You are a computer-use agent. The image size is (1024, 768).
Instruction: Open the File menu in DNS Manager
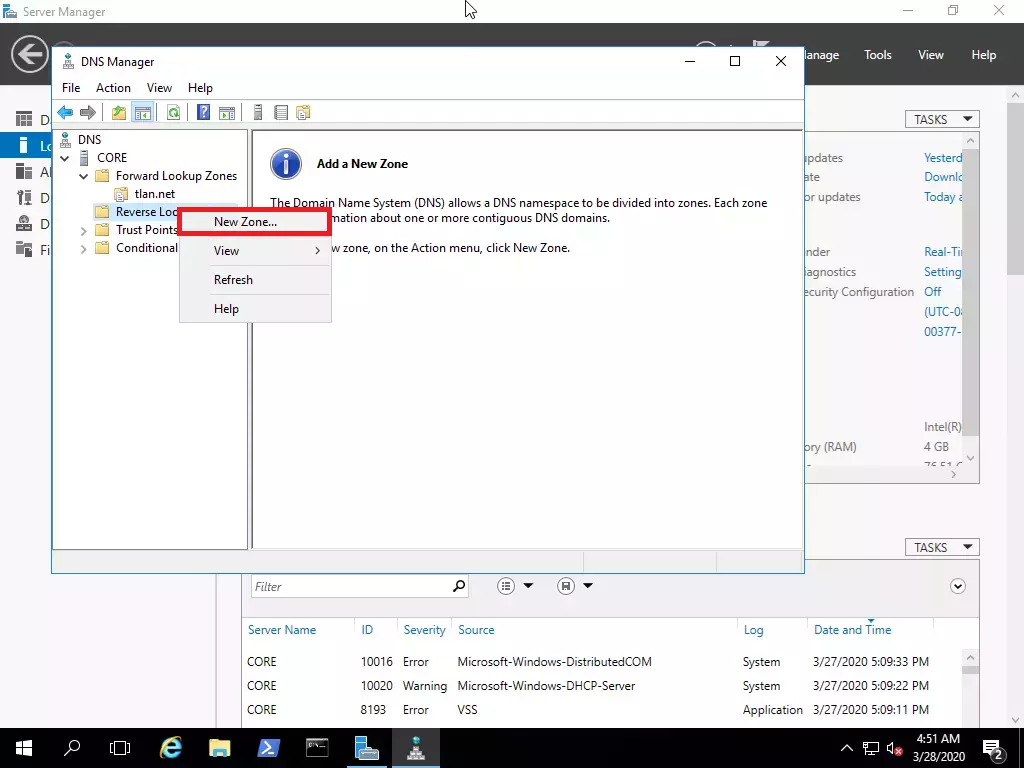pyautogui.click(x=71, y=88)
